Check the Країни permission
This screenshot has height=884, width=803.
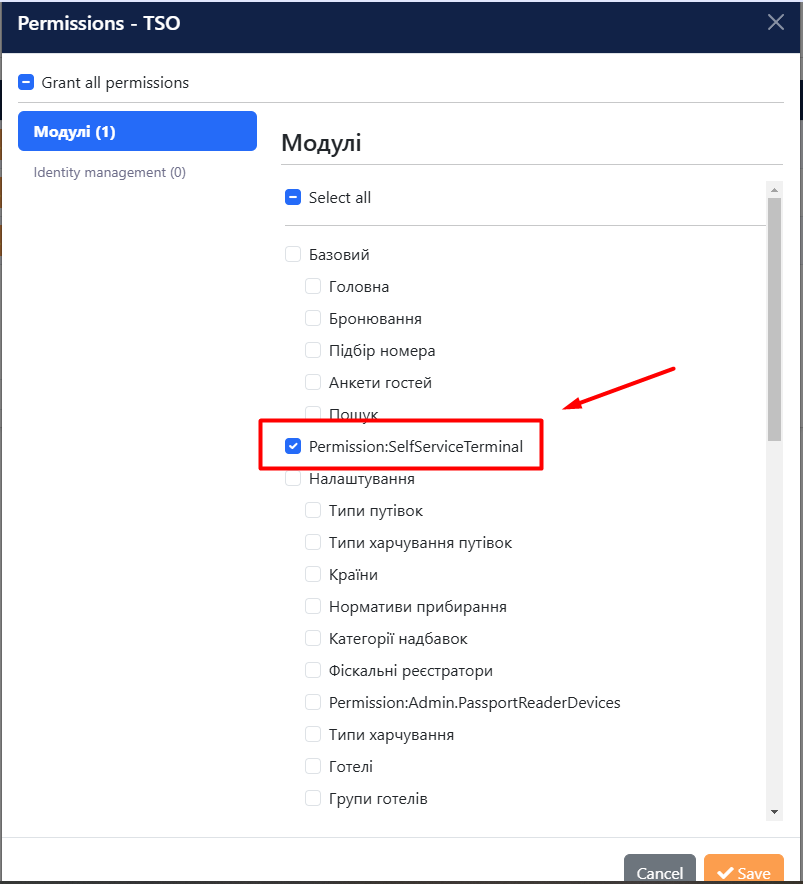click(x=313, y=575)
